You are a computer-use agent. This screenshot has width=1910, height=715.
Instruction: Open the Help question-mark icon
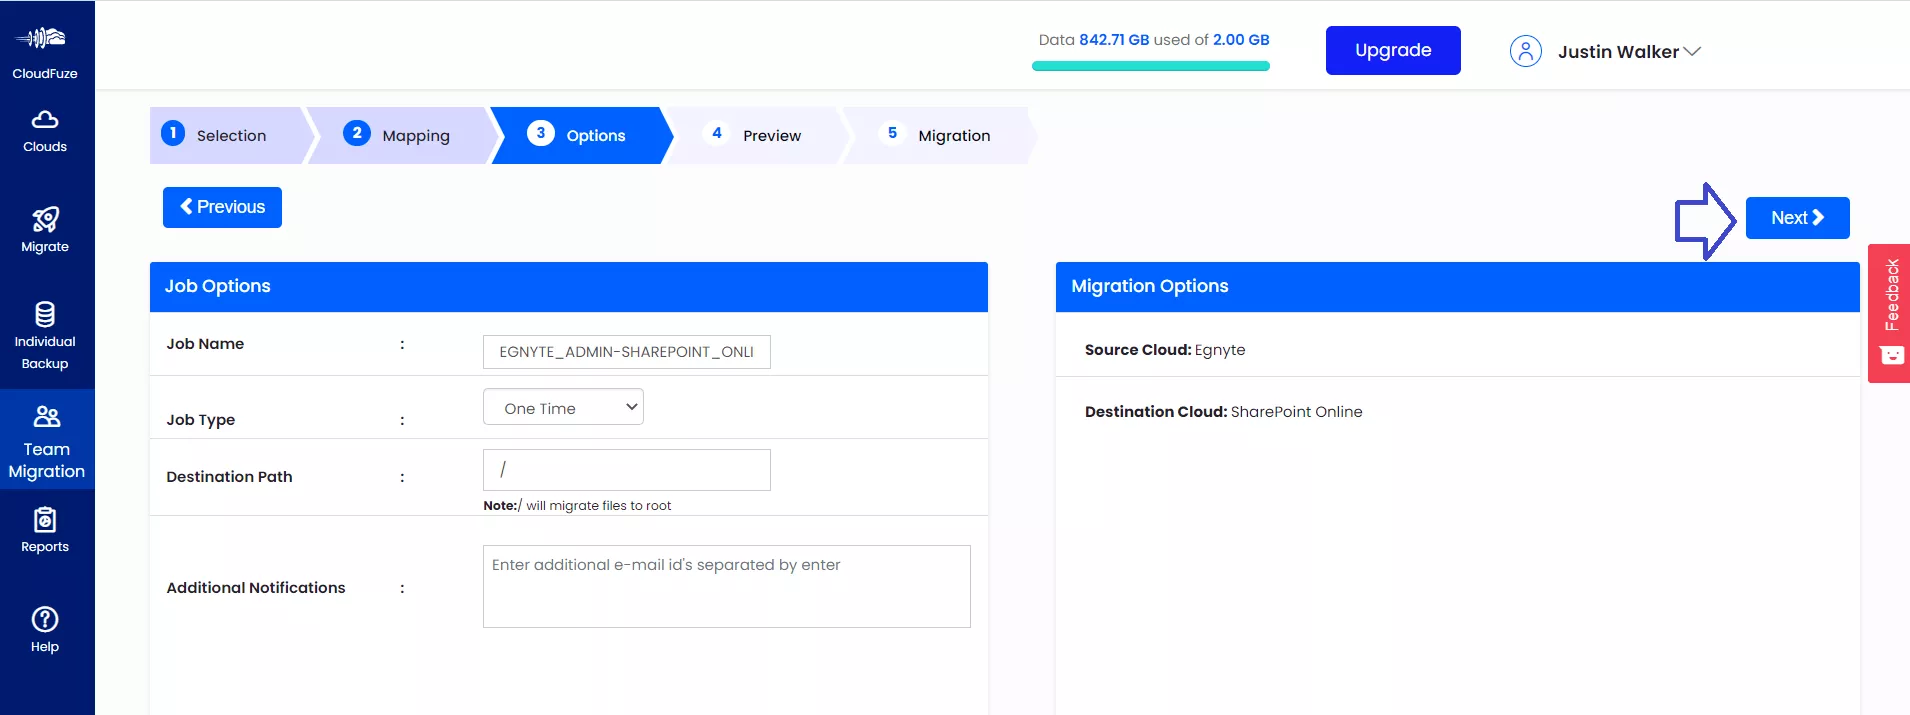click(45, 619)
